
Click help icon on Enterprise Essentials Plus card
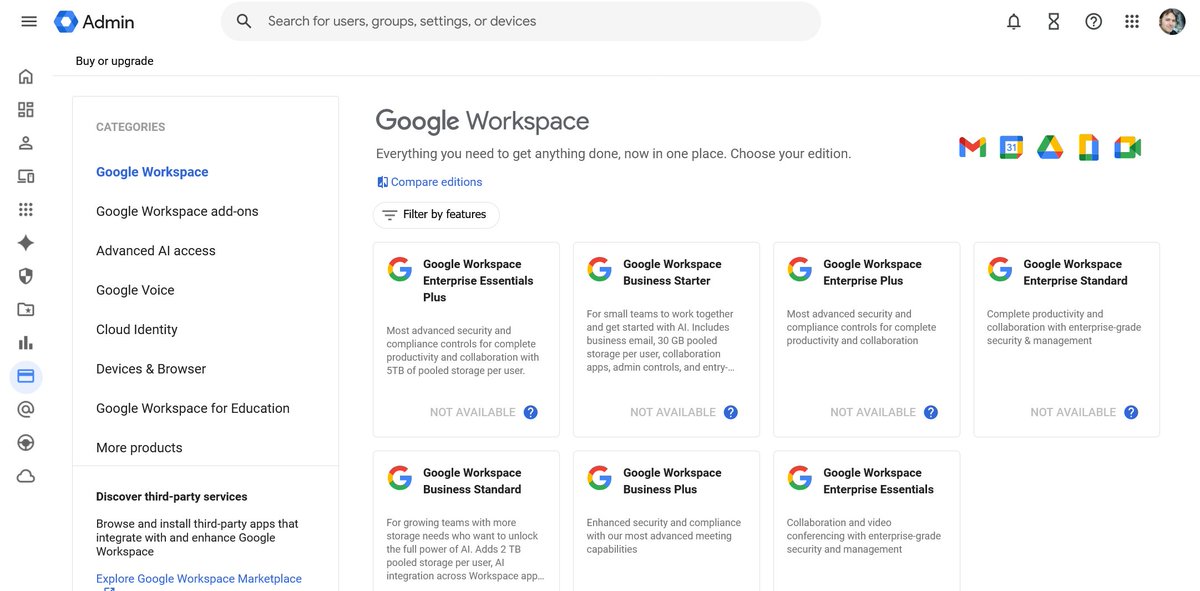point(531,412)
